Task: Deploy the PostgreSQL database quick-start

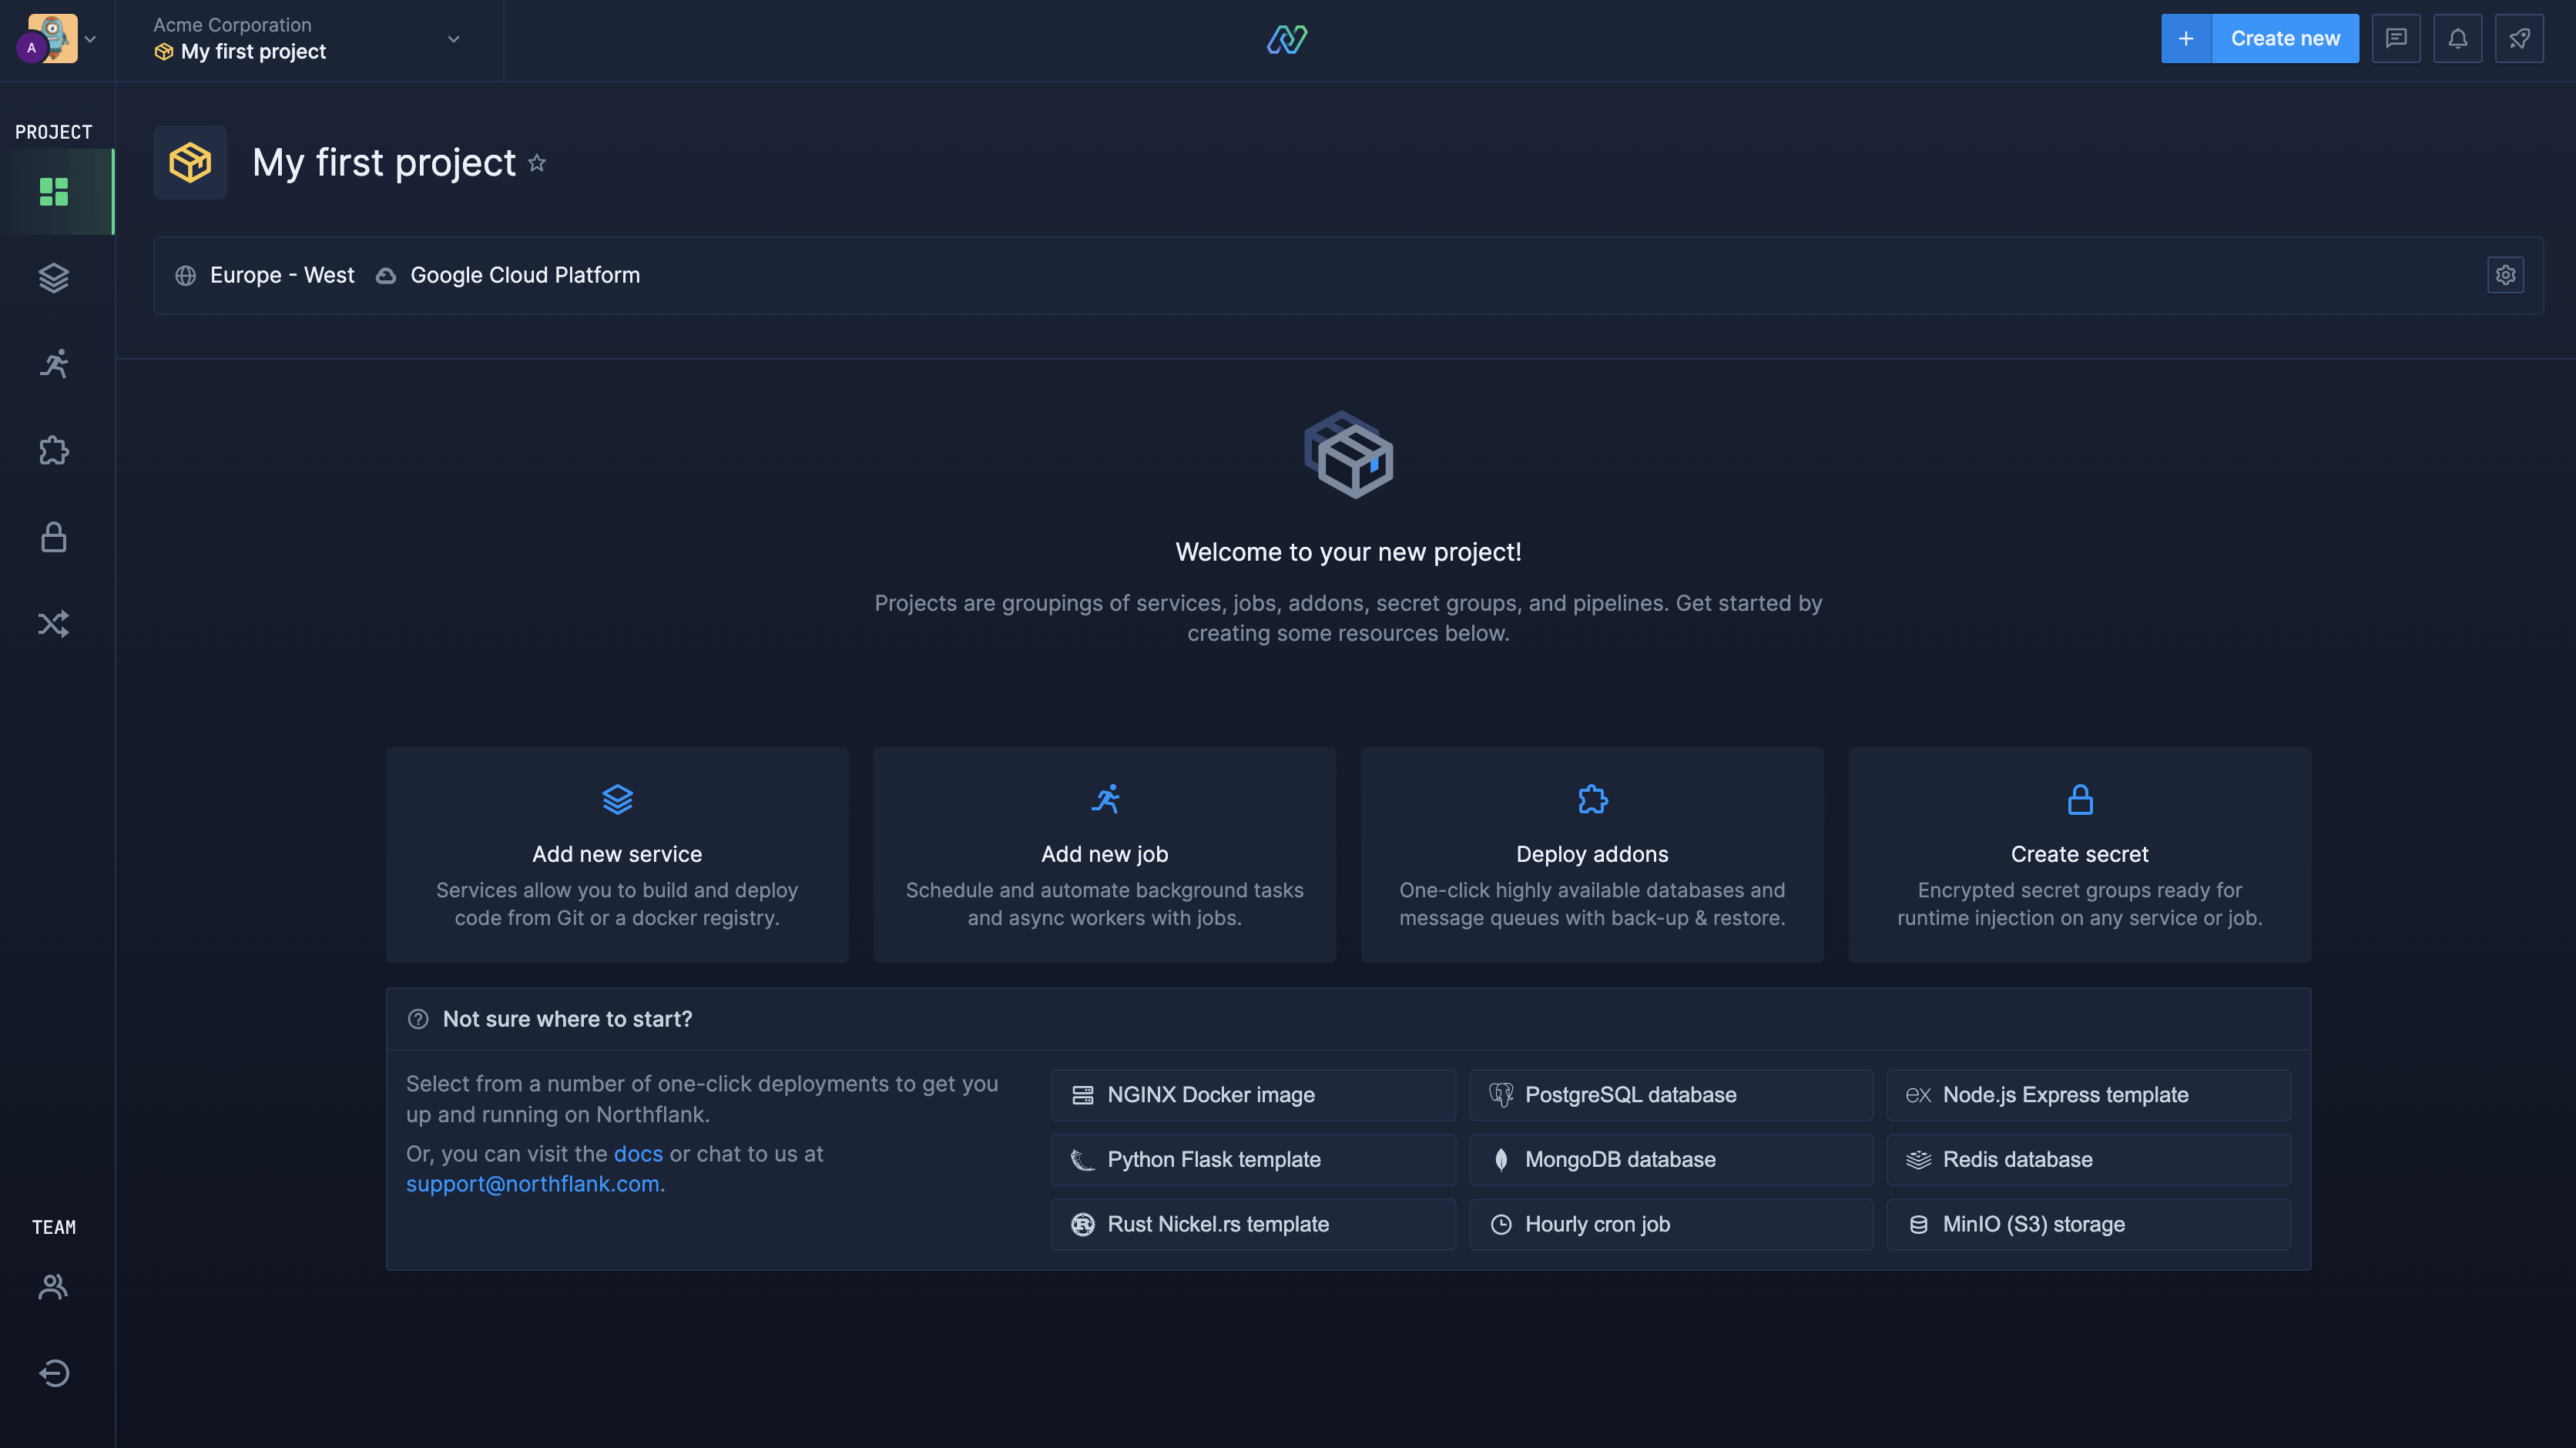Action: (x=1670, y=1094)
